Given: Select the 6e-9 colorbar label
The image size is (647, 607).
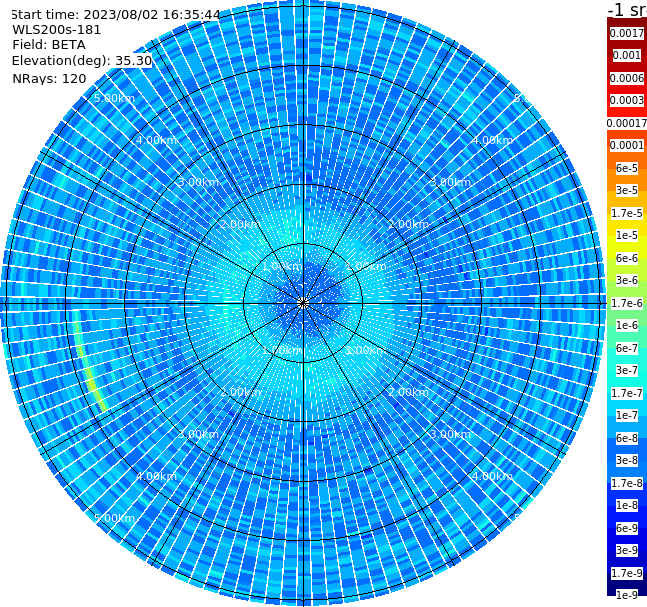Looking at the screenshot, I should point(627,528).
